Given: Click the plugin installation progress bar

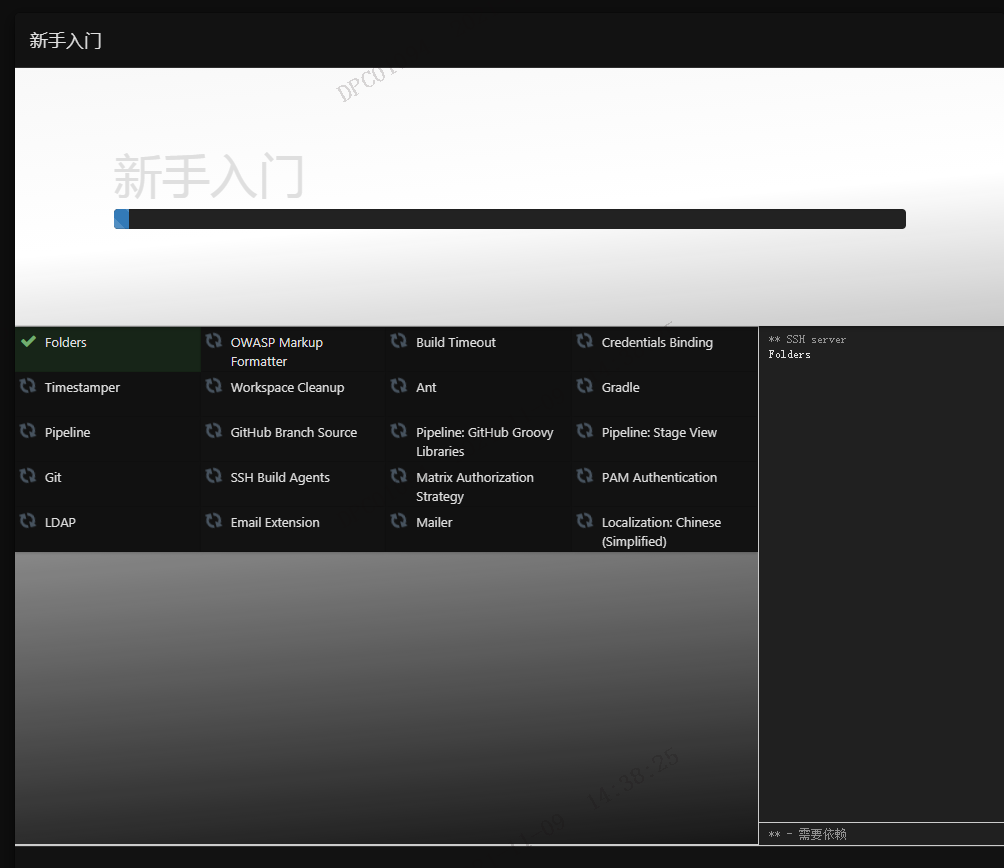Looking at the screenshot, I should pyautogui.click(x=510, y=219).
